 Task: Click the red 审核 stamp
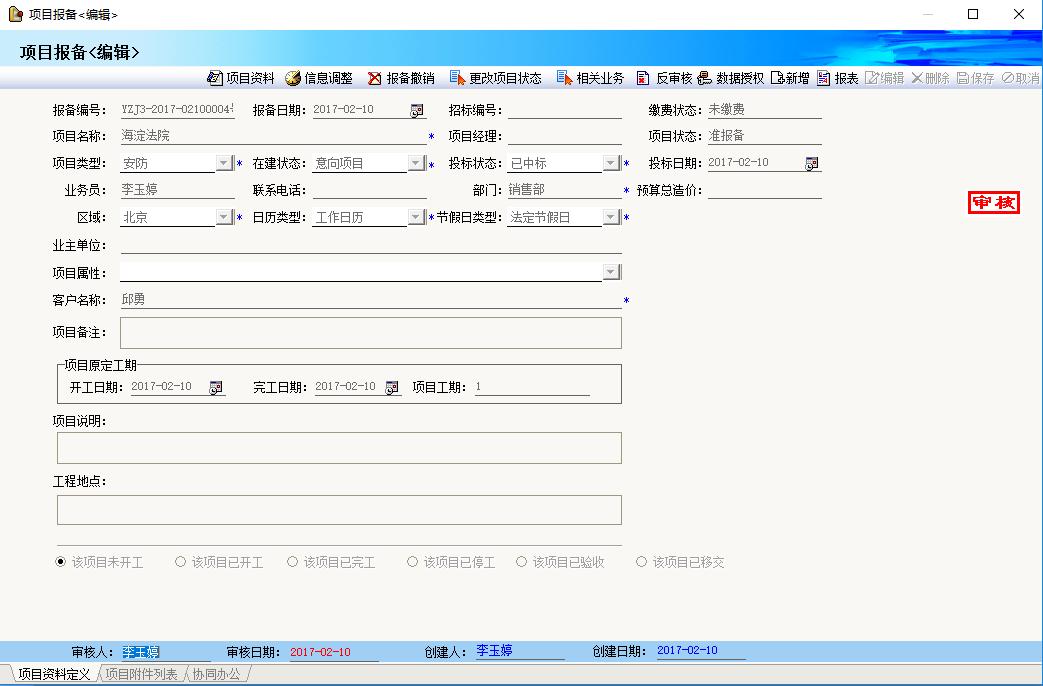[x=993, y=203]
